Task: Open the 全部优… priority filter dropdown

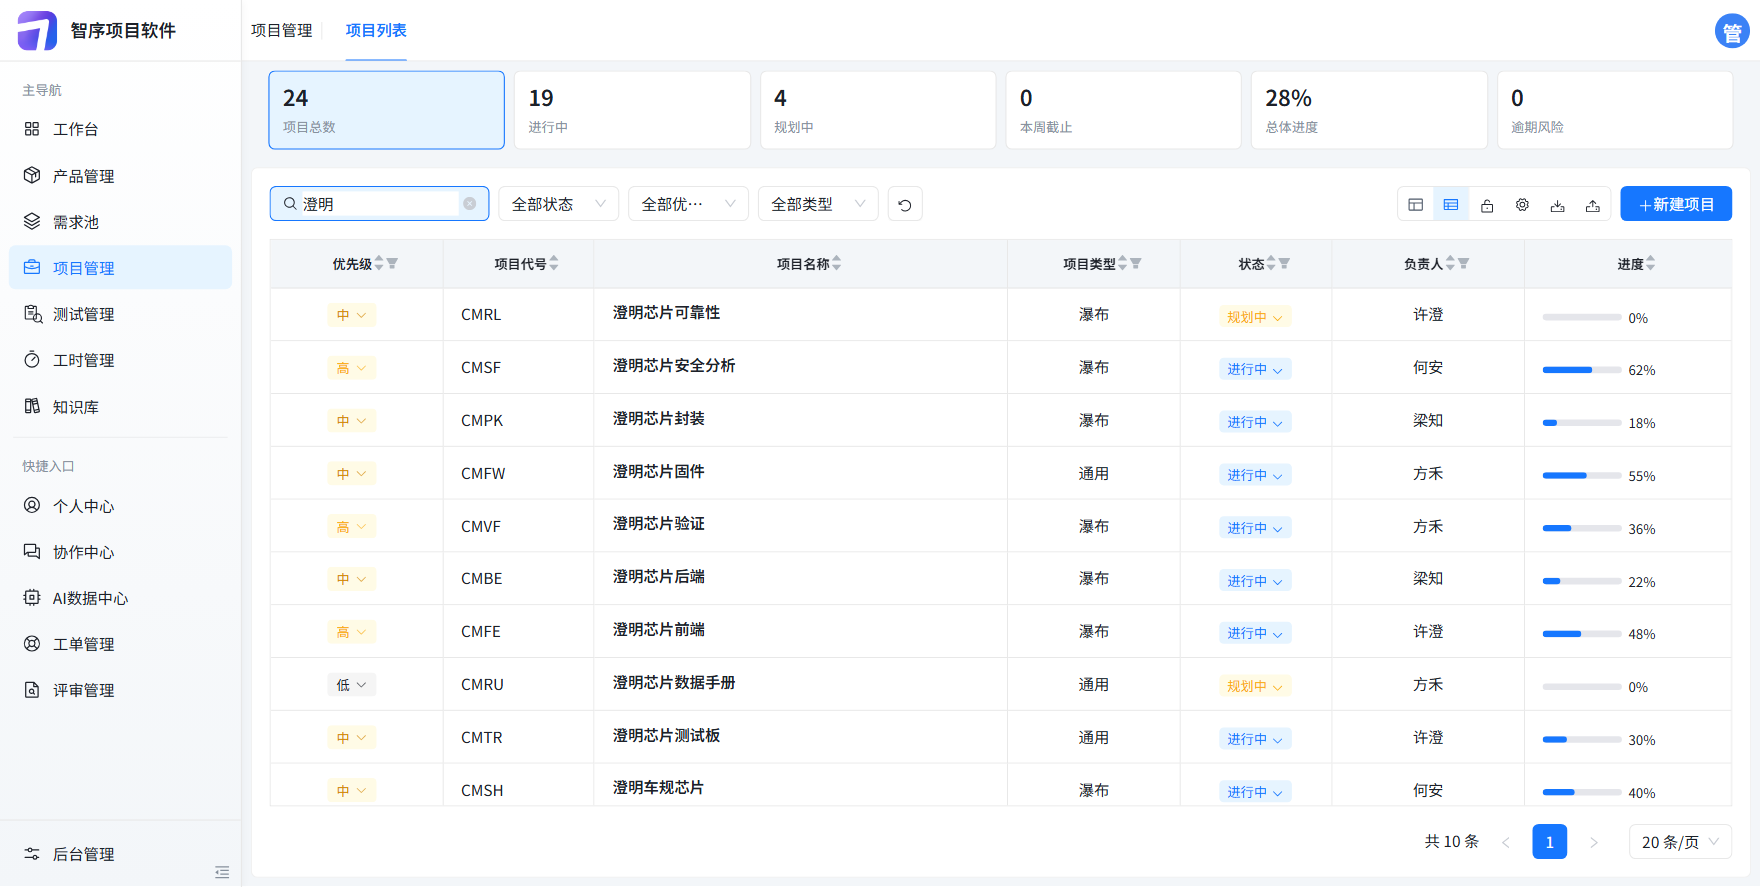Action: (688, 204)
